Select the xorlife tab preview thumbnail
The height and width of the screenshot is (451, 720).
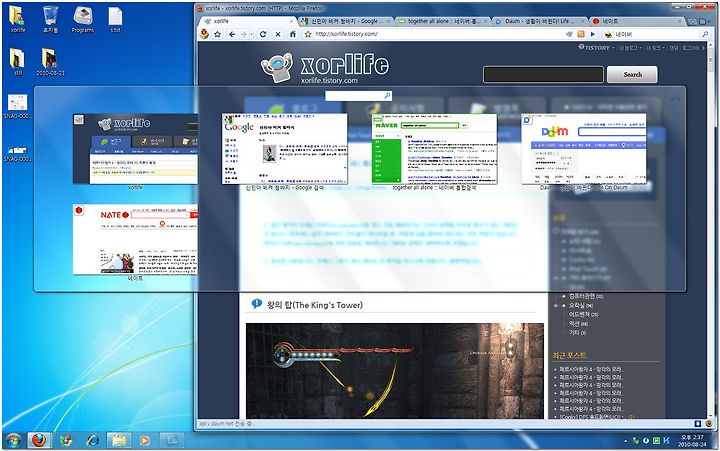click(135, 149)
